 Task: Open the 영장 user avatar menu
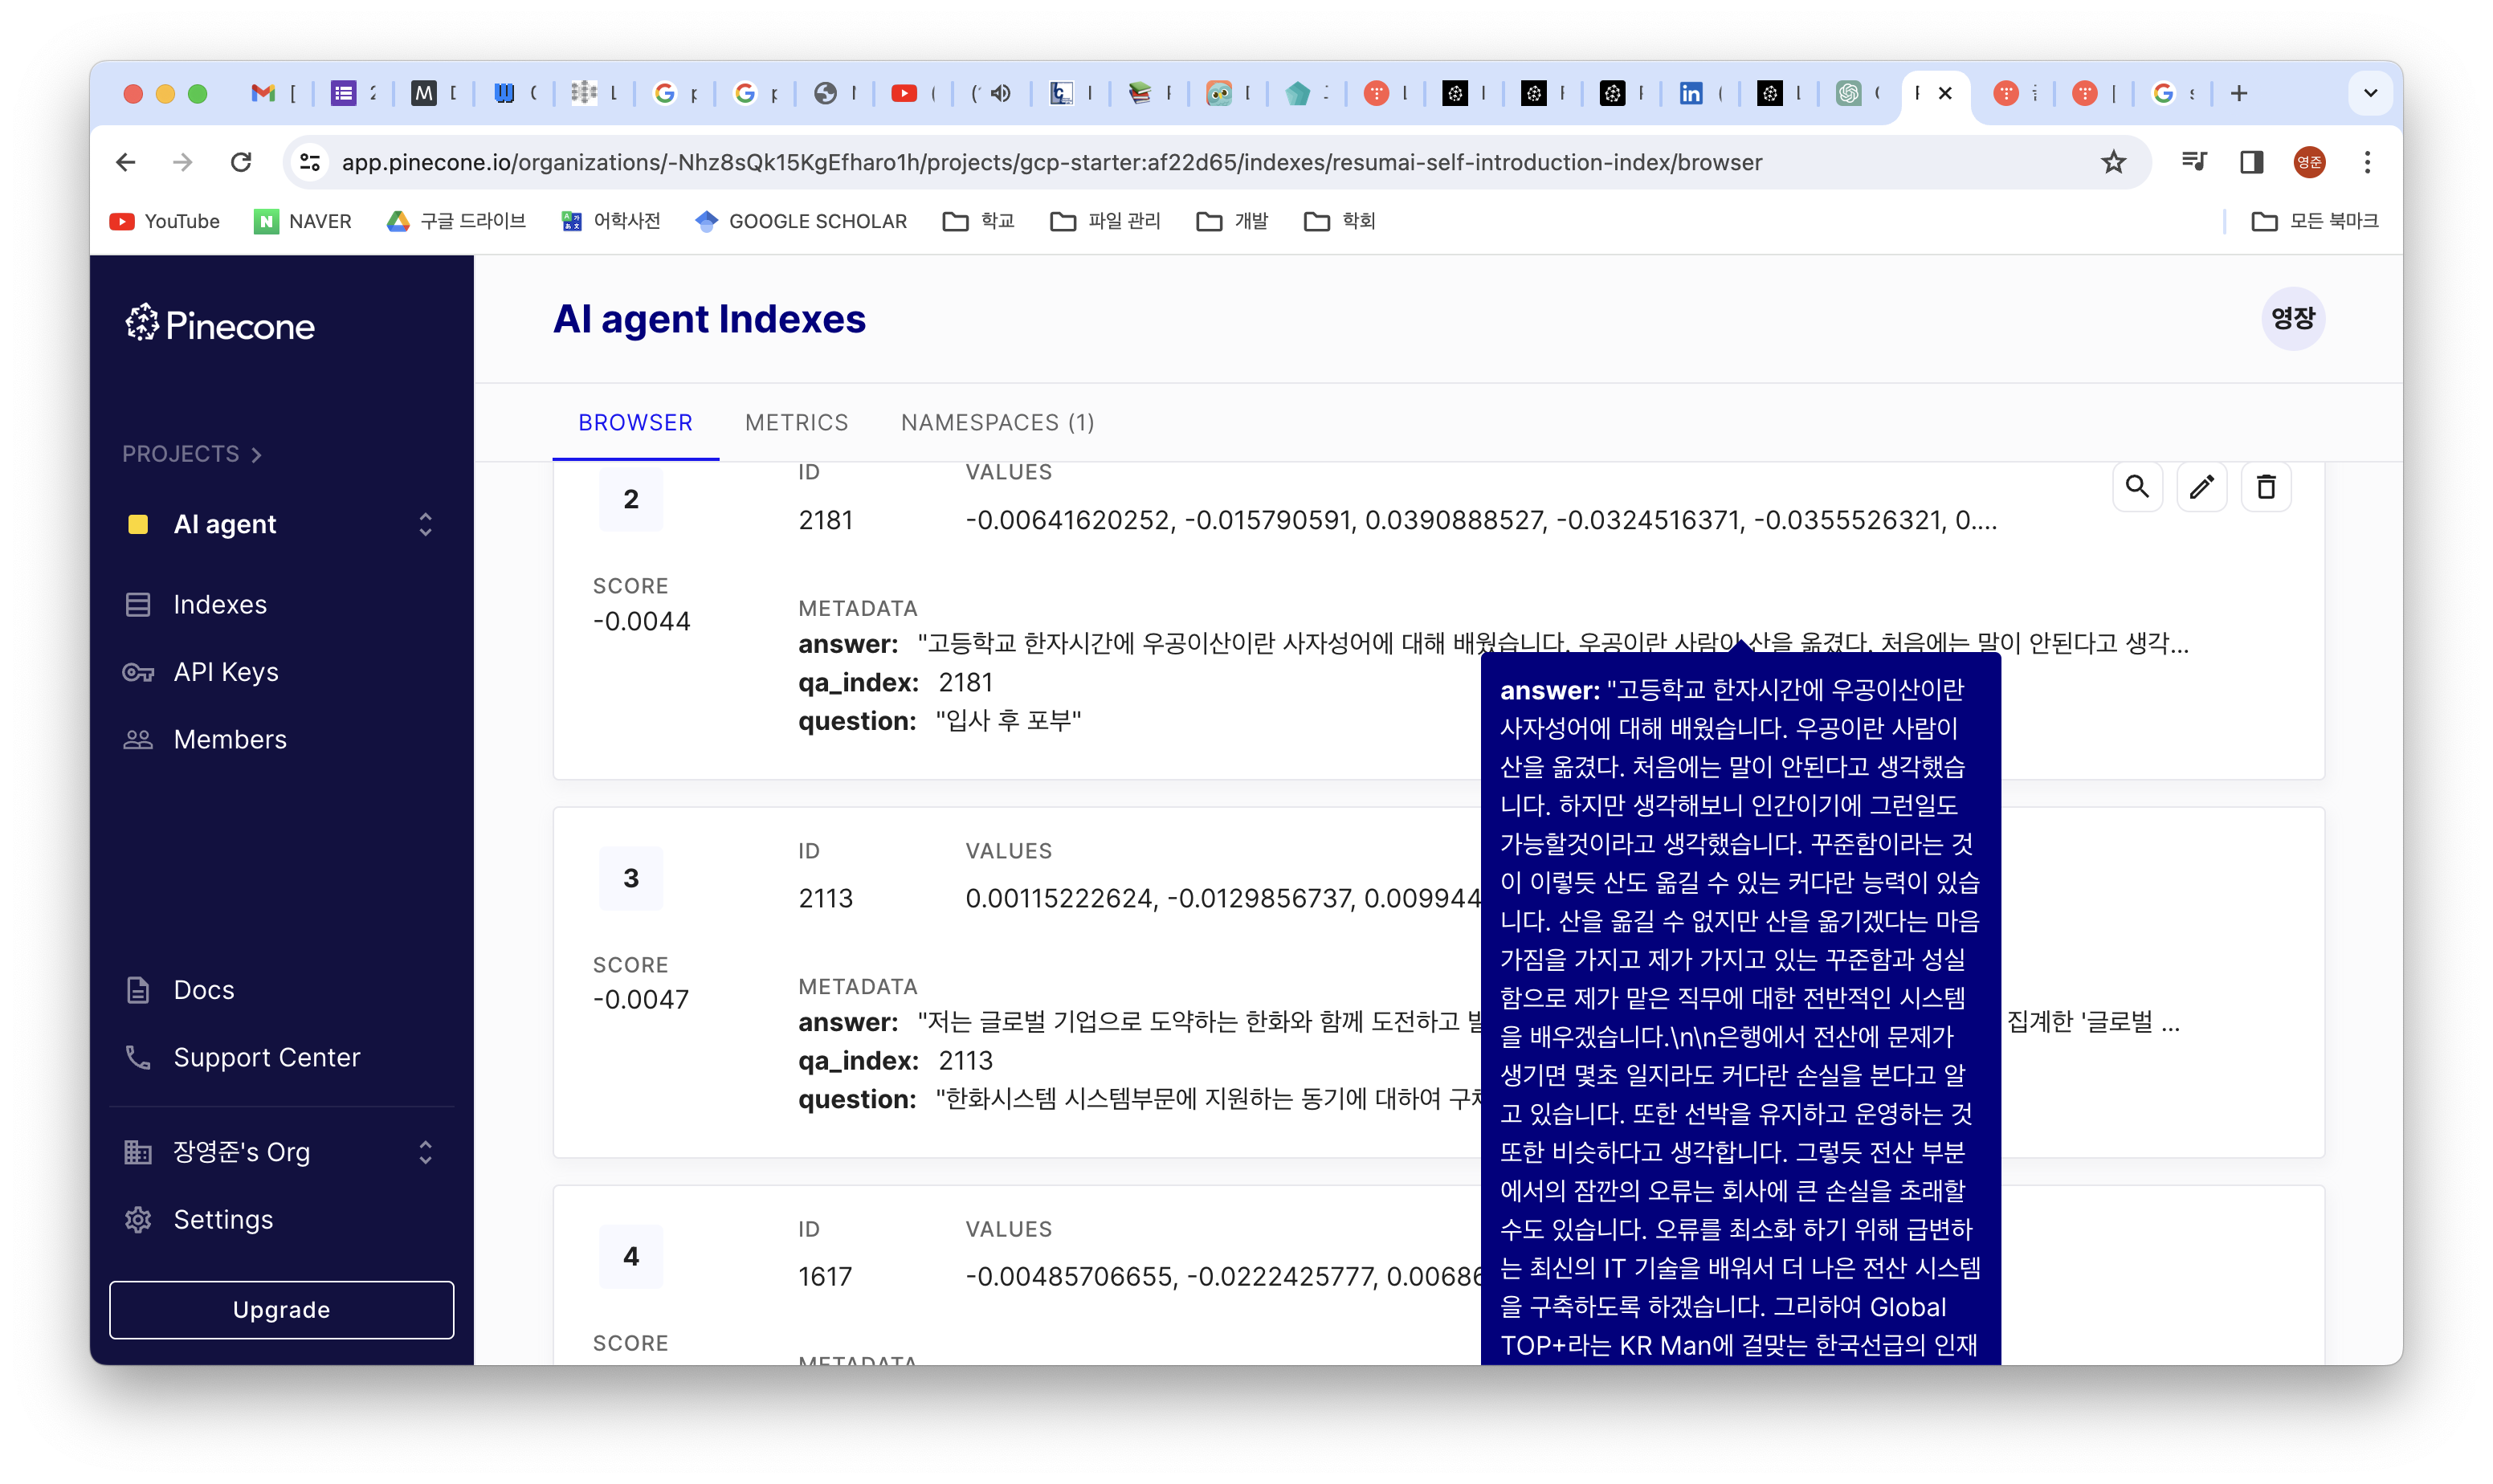[2292, 318]
